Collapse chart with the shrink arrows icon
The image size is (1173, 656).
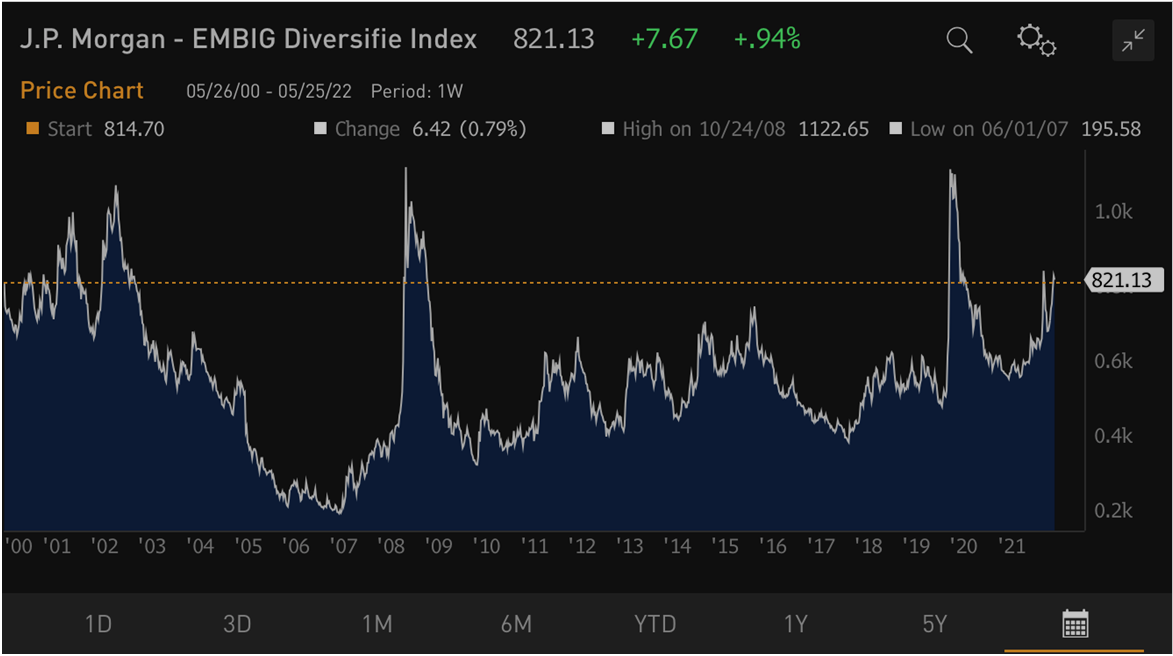[x=1133, y=40]
